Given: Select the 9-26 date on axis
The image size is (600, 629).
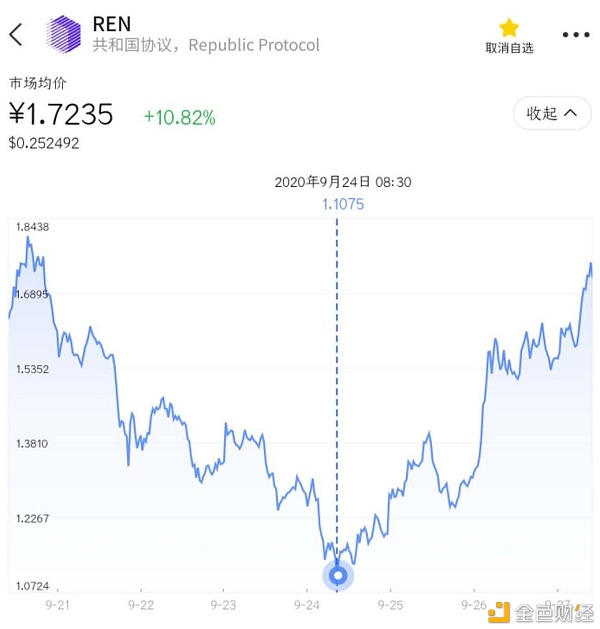Looking at the screenshot, I should pyautogui.click(x=474, y=605).
